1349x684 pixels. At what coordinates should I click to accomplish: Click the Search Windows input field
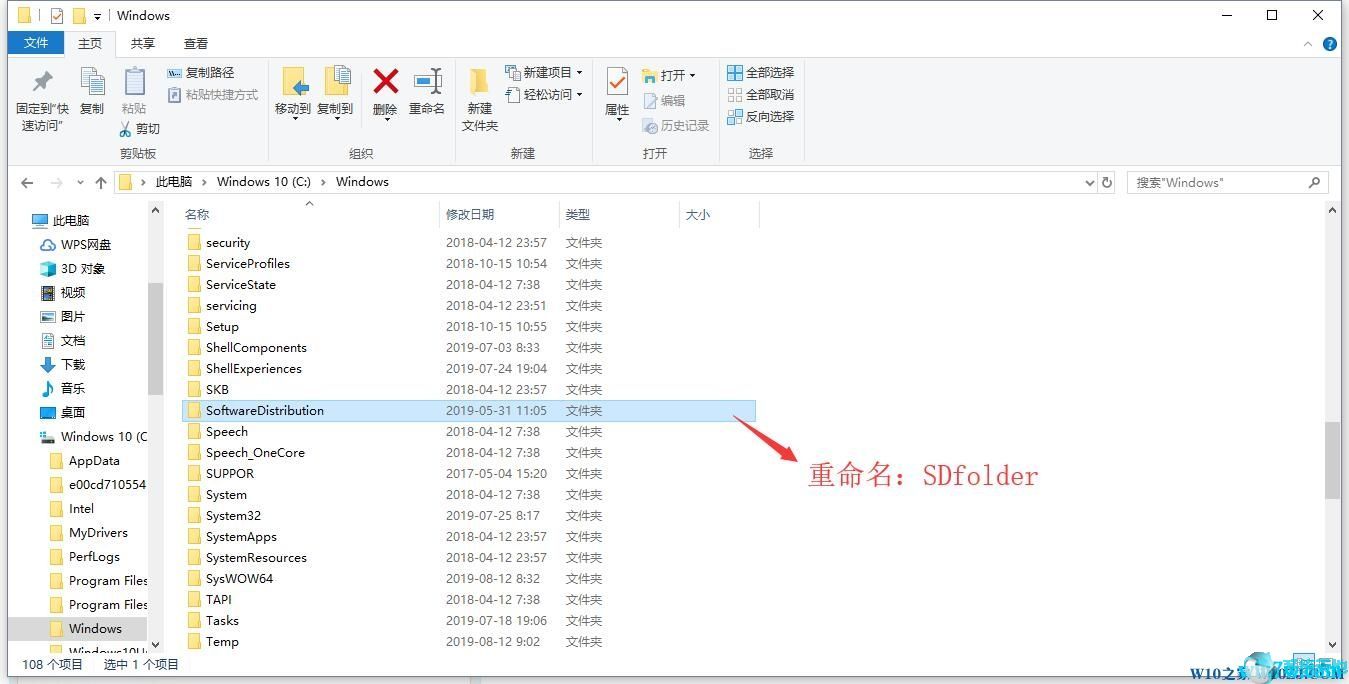tap(1228, 183)
